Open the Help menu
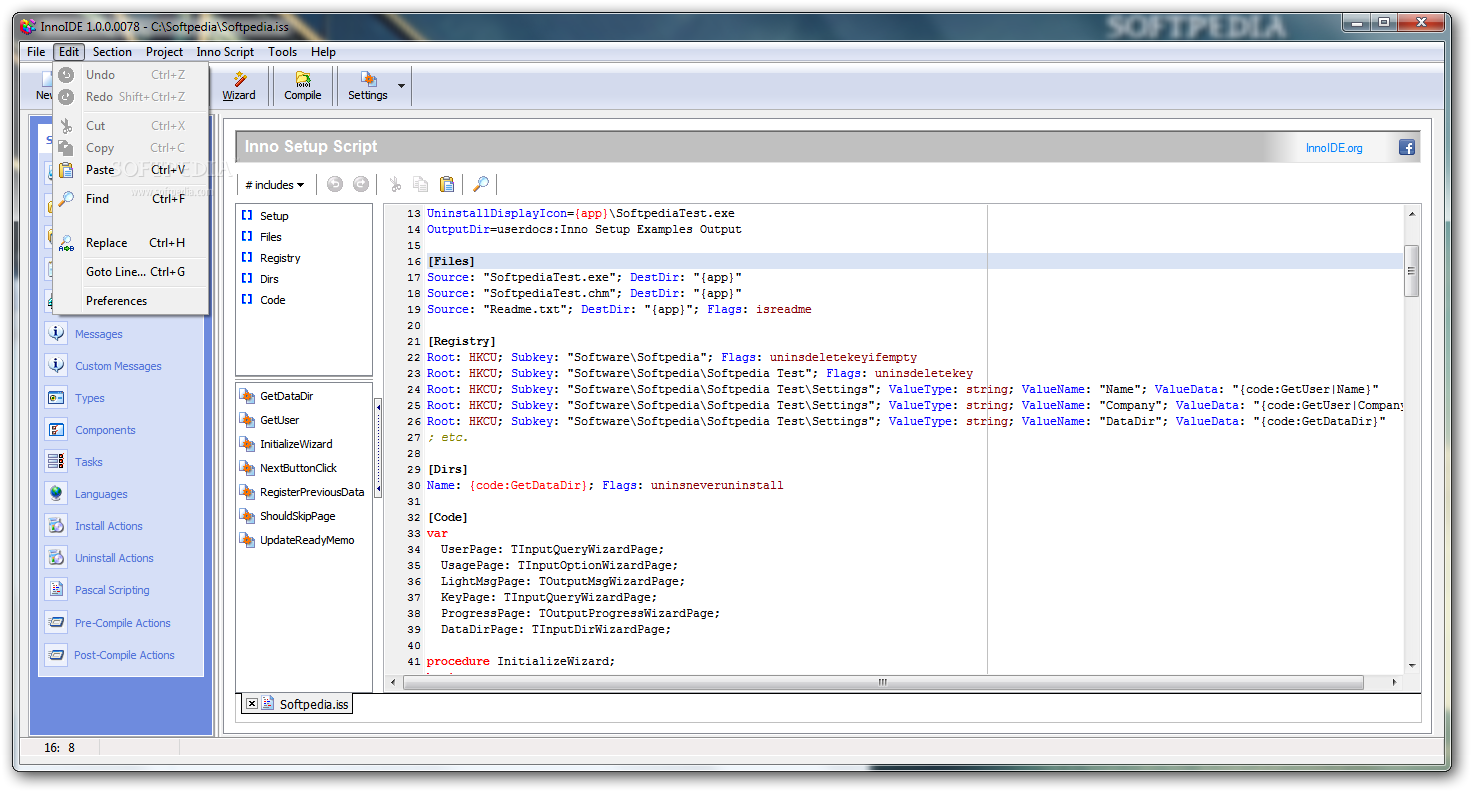 point(323,52)
